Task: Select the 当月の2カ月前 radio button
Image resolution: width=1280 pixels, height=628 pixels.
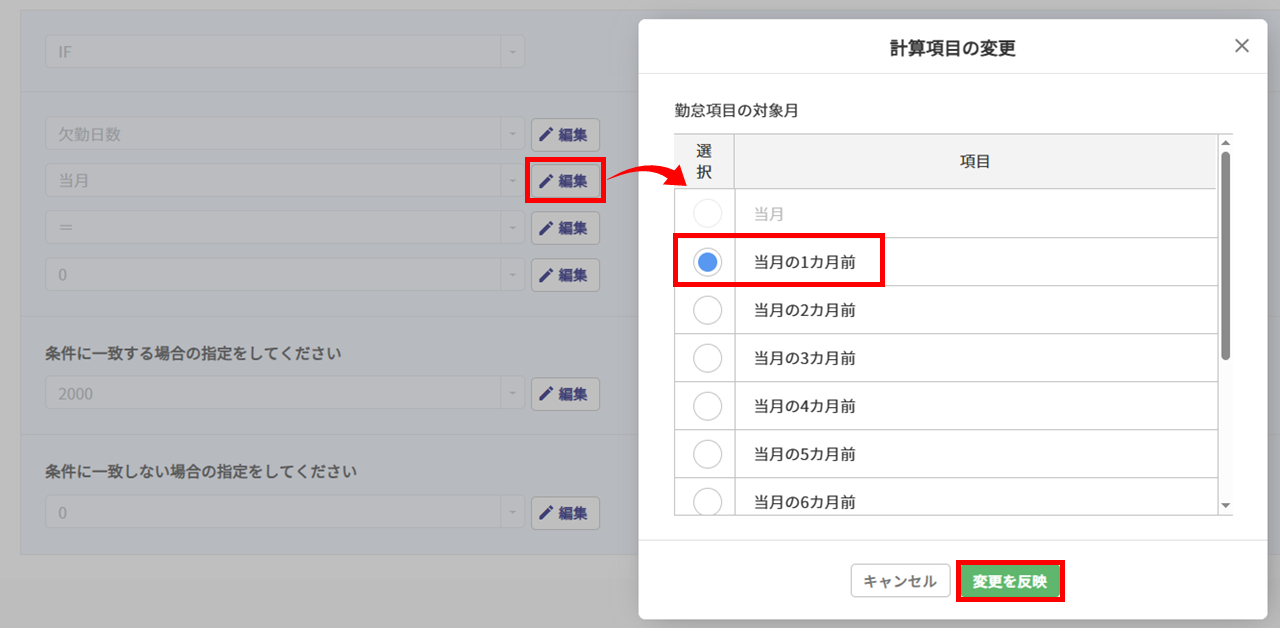Action: point(707,310)
